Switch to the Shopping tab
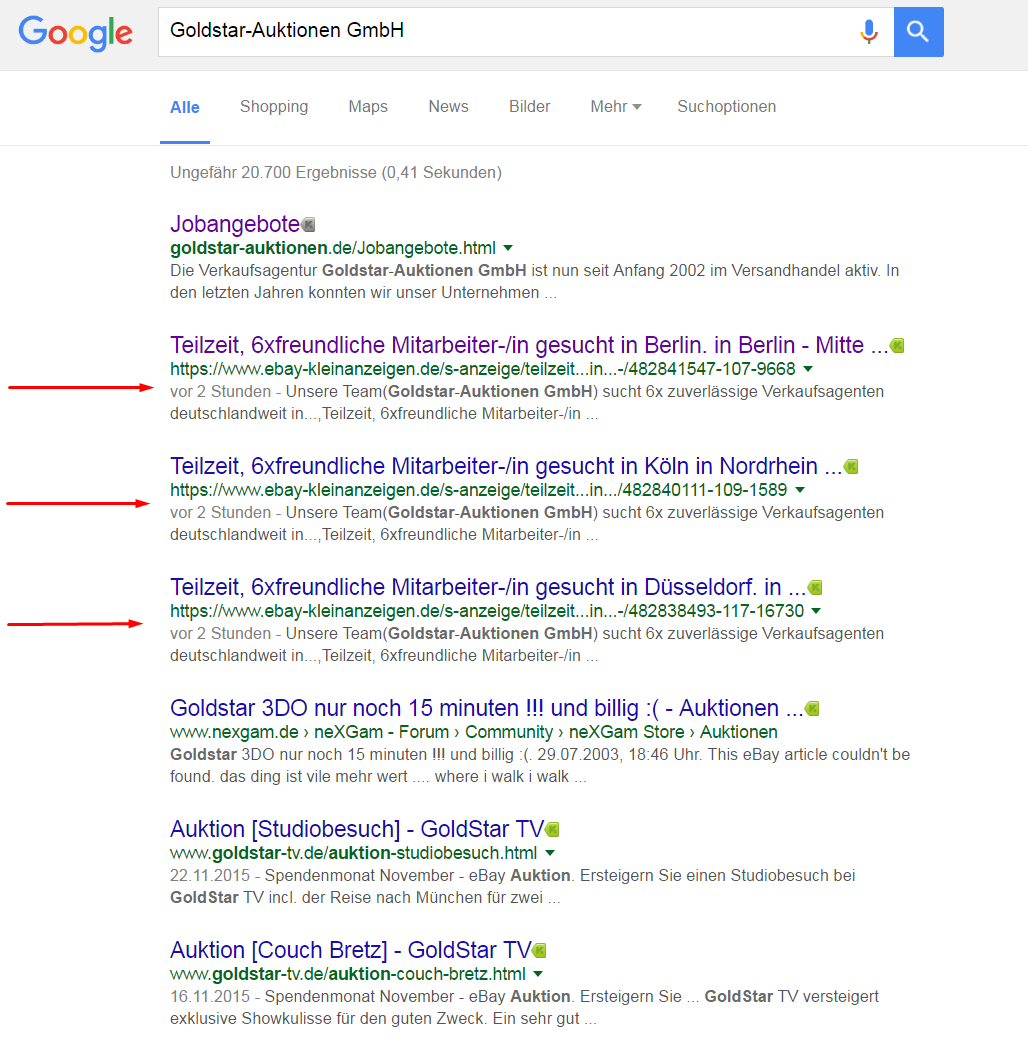The width and height of the screenshot is (1028, 1045). (274, 107)
